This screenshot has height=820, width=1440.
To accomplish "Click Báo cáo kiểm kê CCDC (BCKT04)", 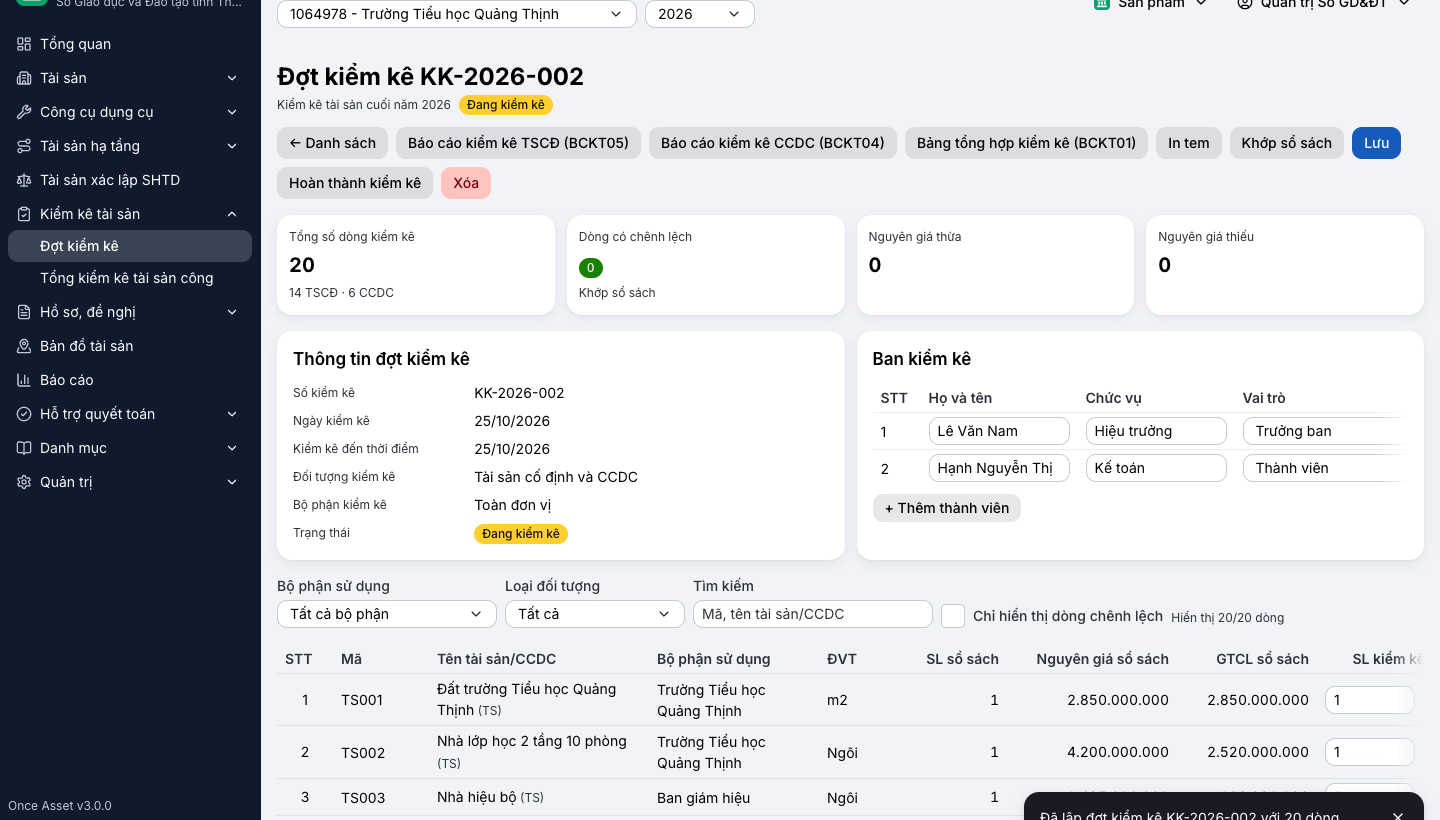I will 773,143.
